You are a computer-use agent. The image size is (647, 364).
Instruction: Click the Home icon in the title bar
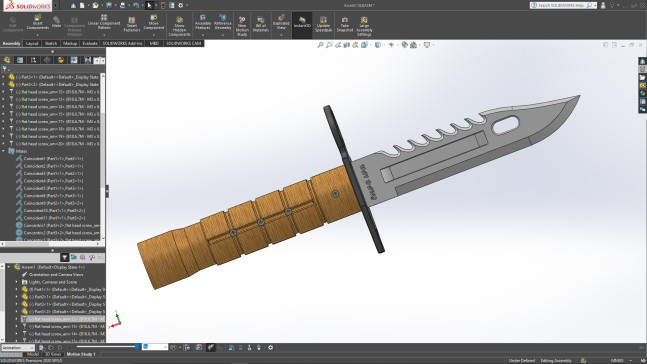73,5
